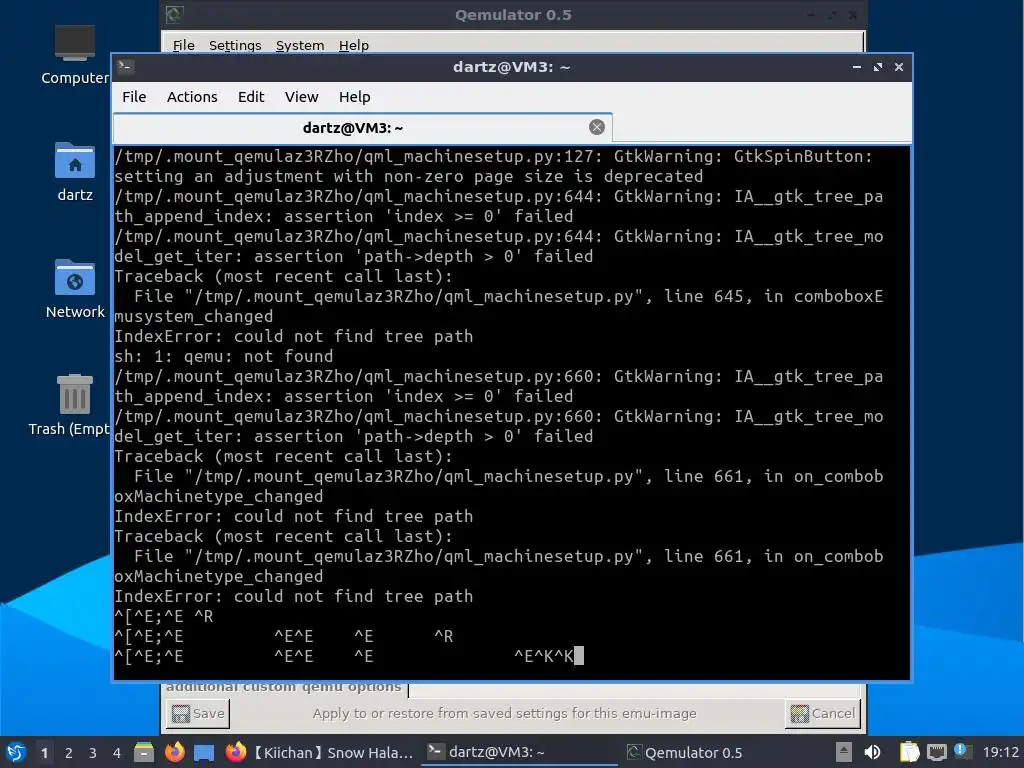Click the panel clock showing 19:12
Image resolution: width=1024 pixels, height=768 pixels.
(1000, 752)
